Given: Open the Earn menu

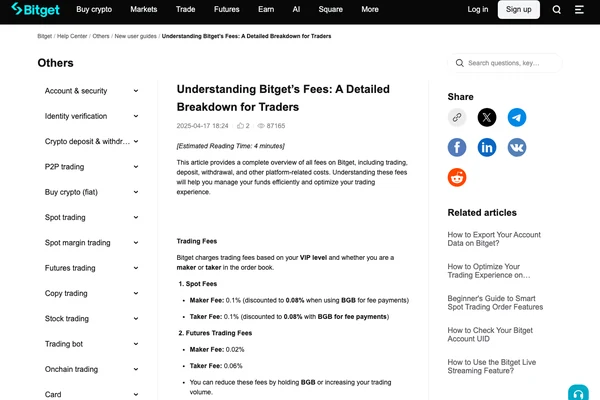Looking at the screenshot, I should point(266,9).
